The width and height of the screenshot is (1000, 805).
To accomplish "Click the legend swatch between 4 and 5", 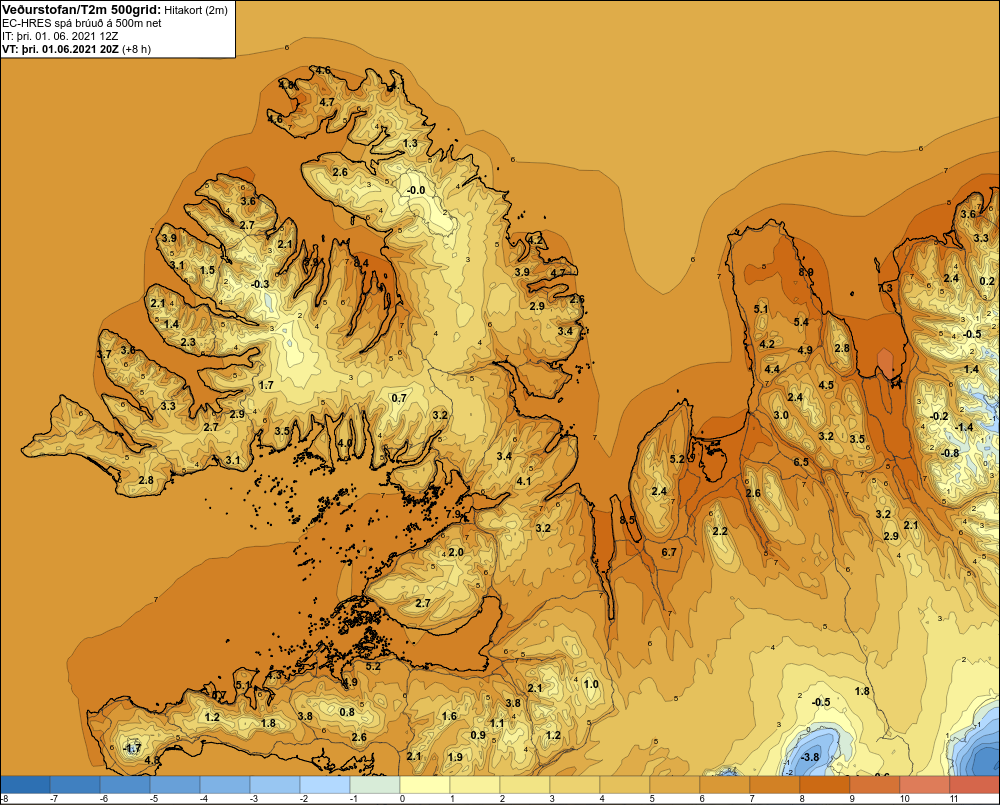I will 625,784.
